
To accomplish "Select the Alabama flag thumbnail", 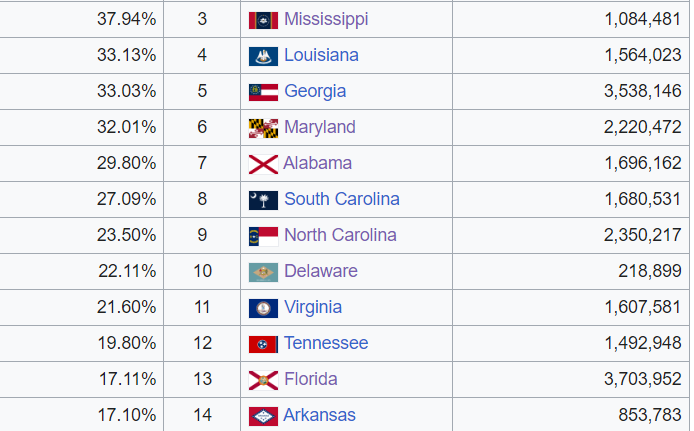I will click(263, 165).
